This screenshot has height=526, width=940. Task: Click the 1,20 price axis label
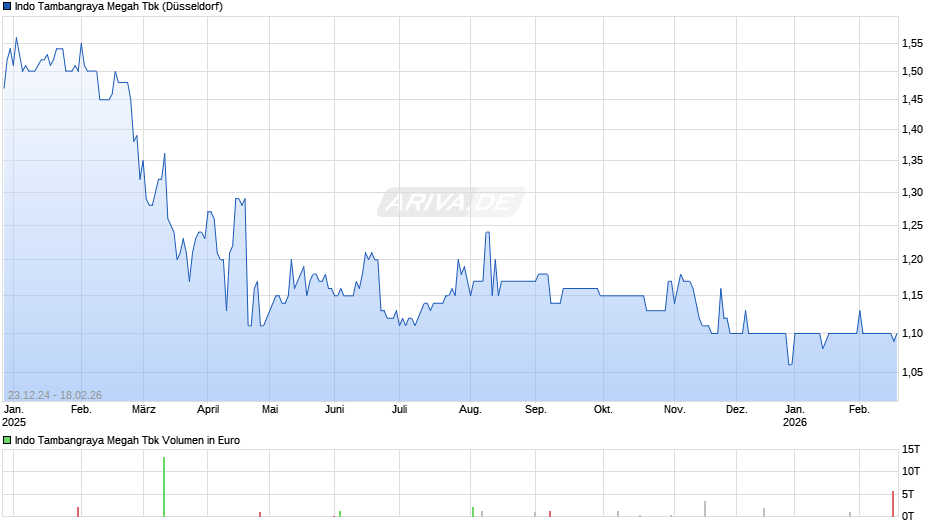click(912, 260)
